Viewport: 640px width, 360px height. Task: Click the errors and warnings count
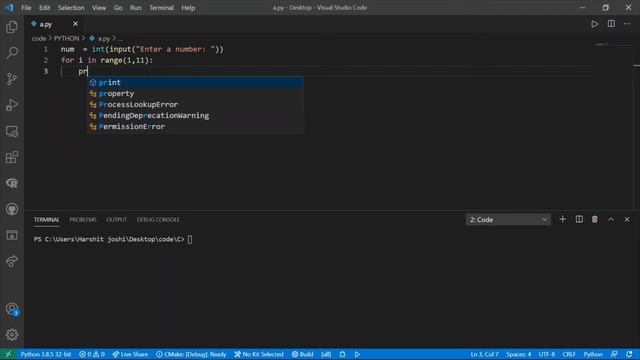[92, 354]
